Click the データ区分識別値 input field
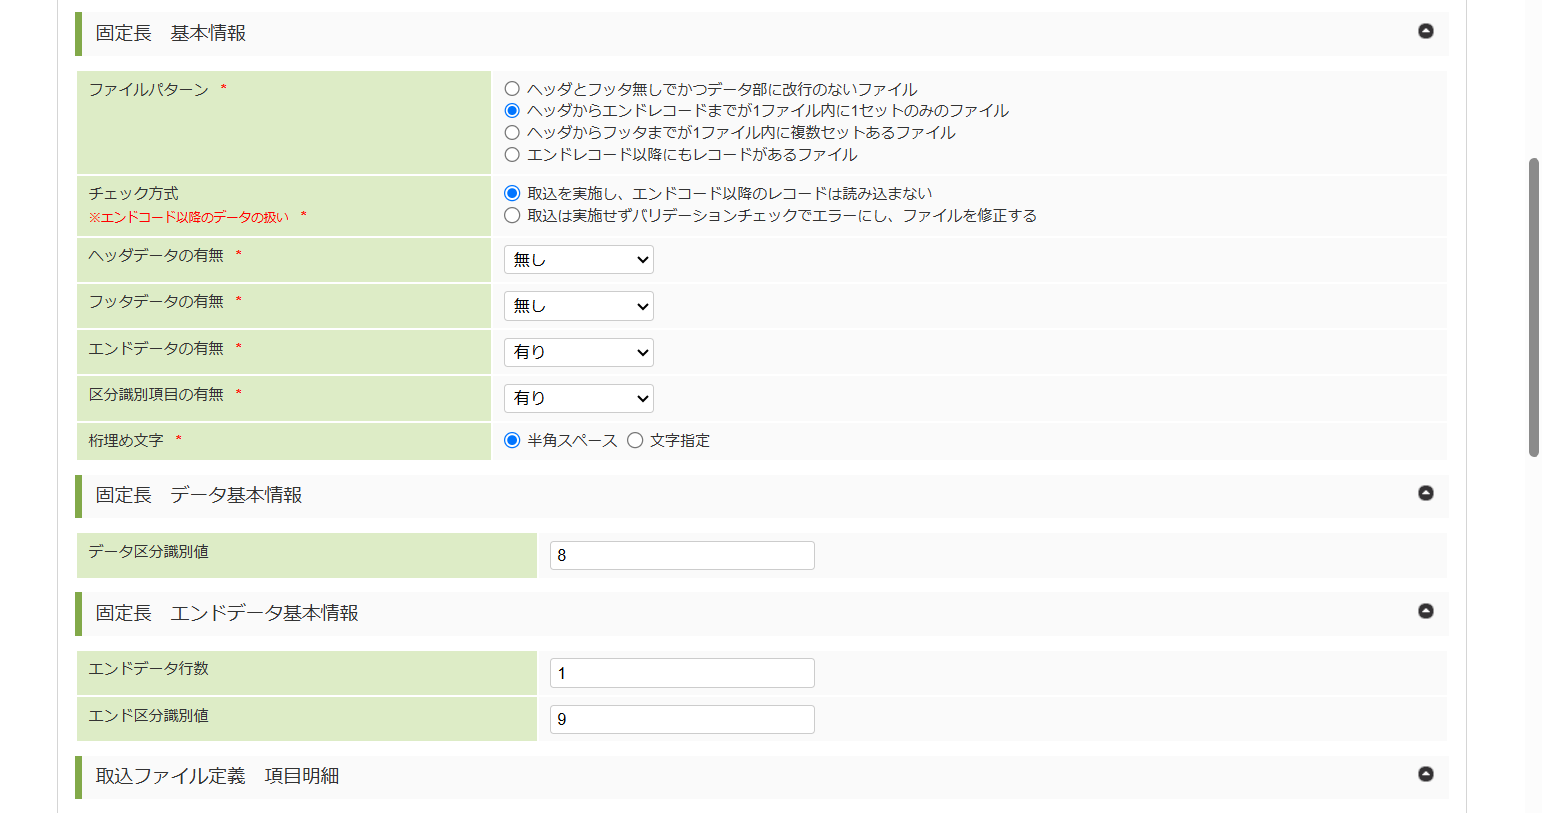 [682, 555]
